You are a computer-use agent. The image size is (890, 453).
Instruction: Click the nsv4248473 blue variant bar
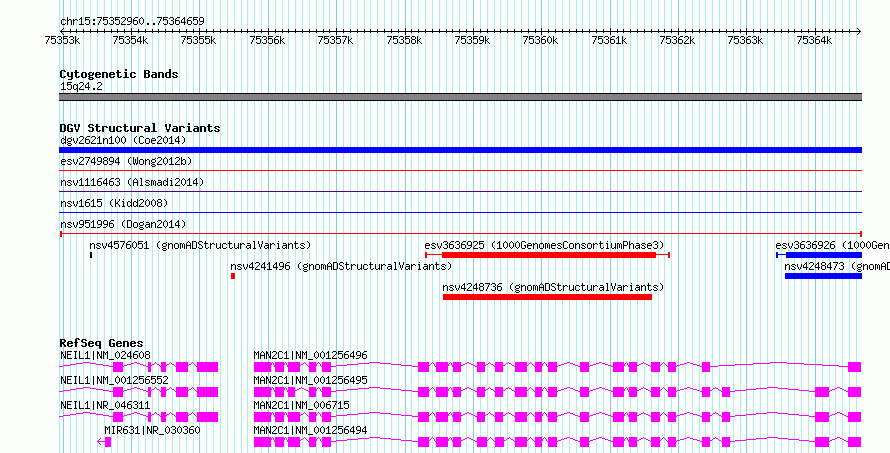click(823, 276)
